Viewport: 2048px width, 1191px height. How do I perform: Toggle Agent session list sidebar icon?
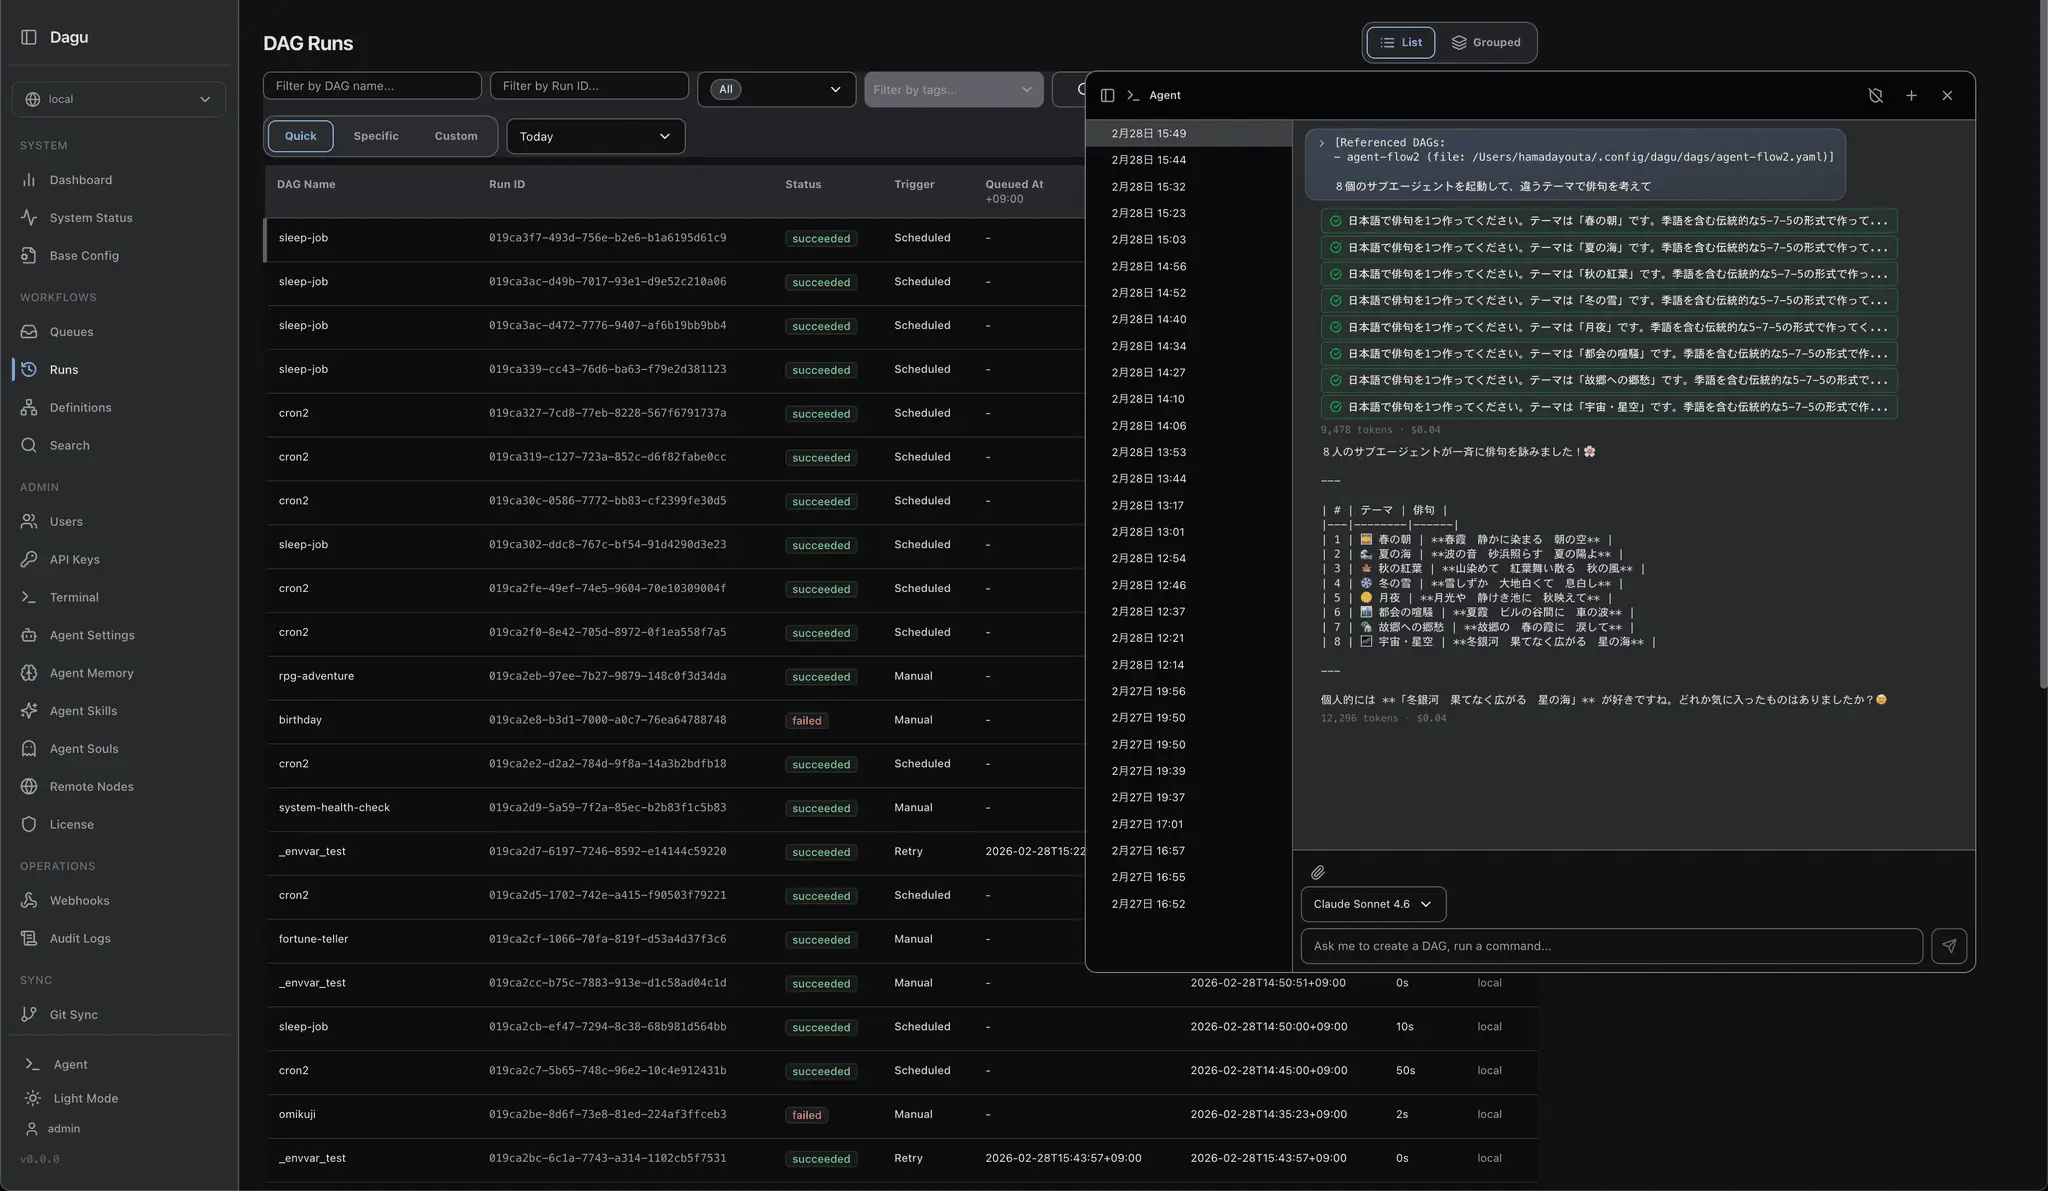point(1107,96)
